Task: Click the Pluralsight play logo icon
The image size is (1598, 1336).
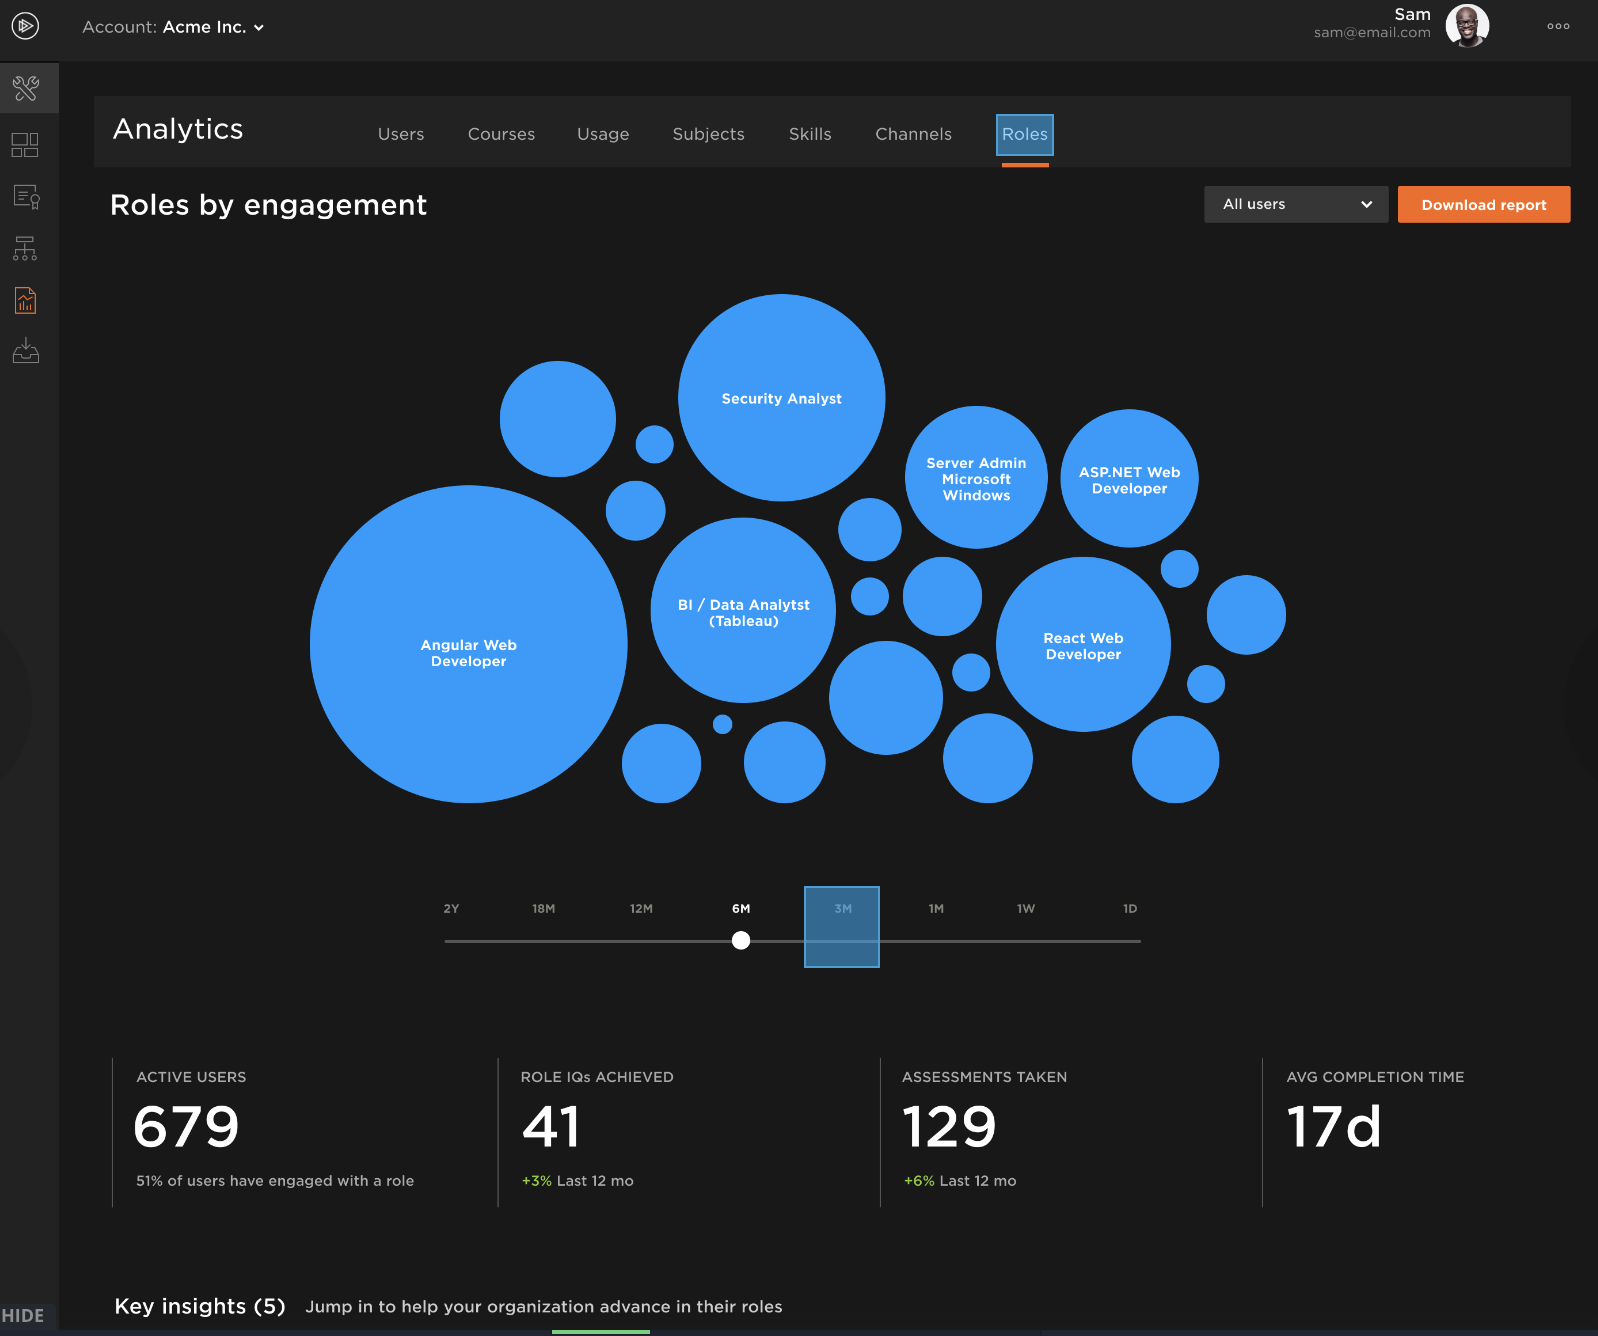Action: click(x=25, y=26)
